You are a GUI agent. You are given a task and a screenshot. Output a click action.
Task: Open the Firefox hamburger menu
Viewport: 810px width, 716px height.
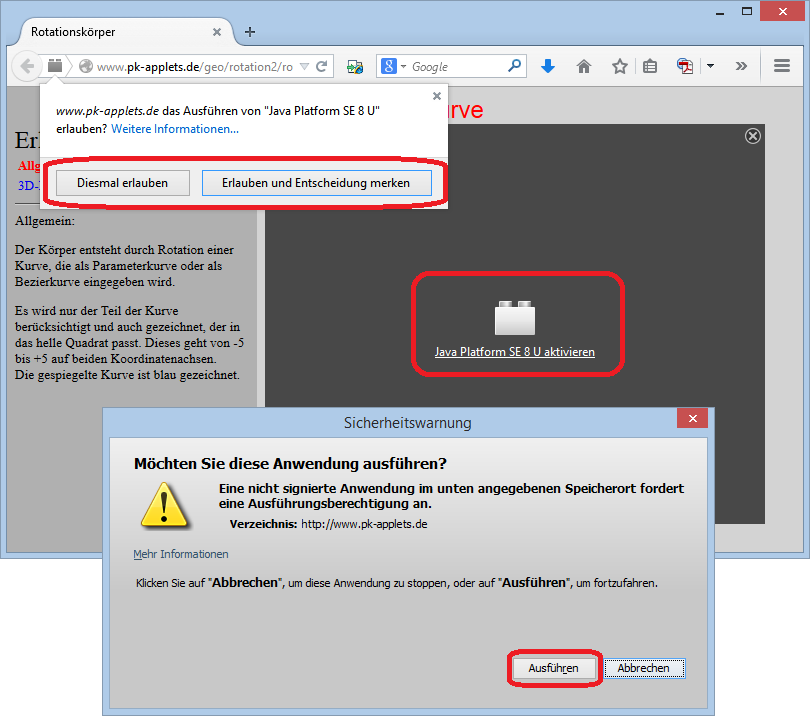[x=782, y=67]
